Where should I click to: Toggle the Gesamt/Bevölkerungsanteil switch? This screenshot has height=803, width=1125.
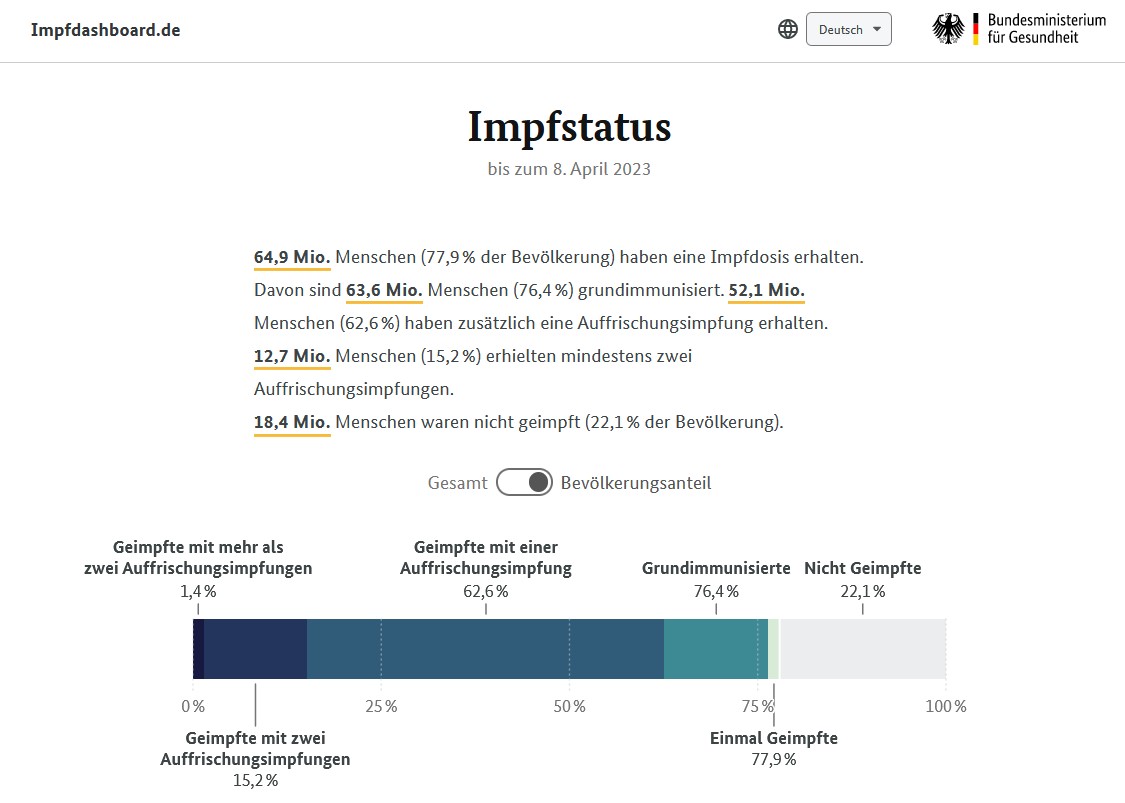click(x=524, y=483)
